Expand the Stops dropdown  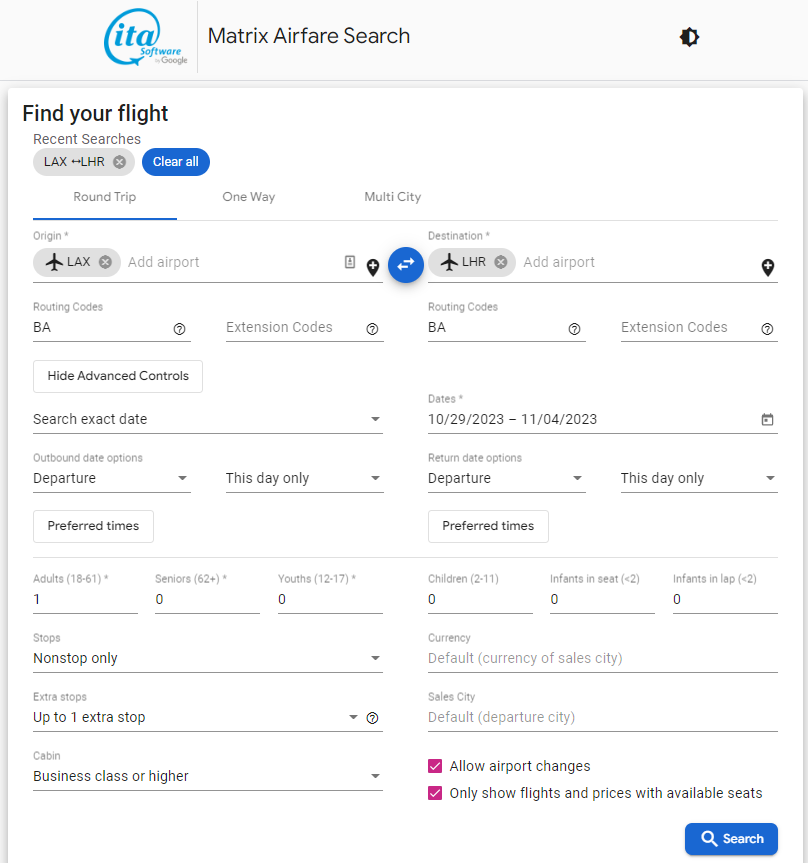point(208,658)
